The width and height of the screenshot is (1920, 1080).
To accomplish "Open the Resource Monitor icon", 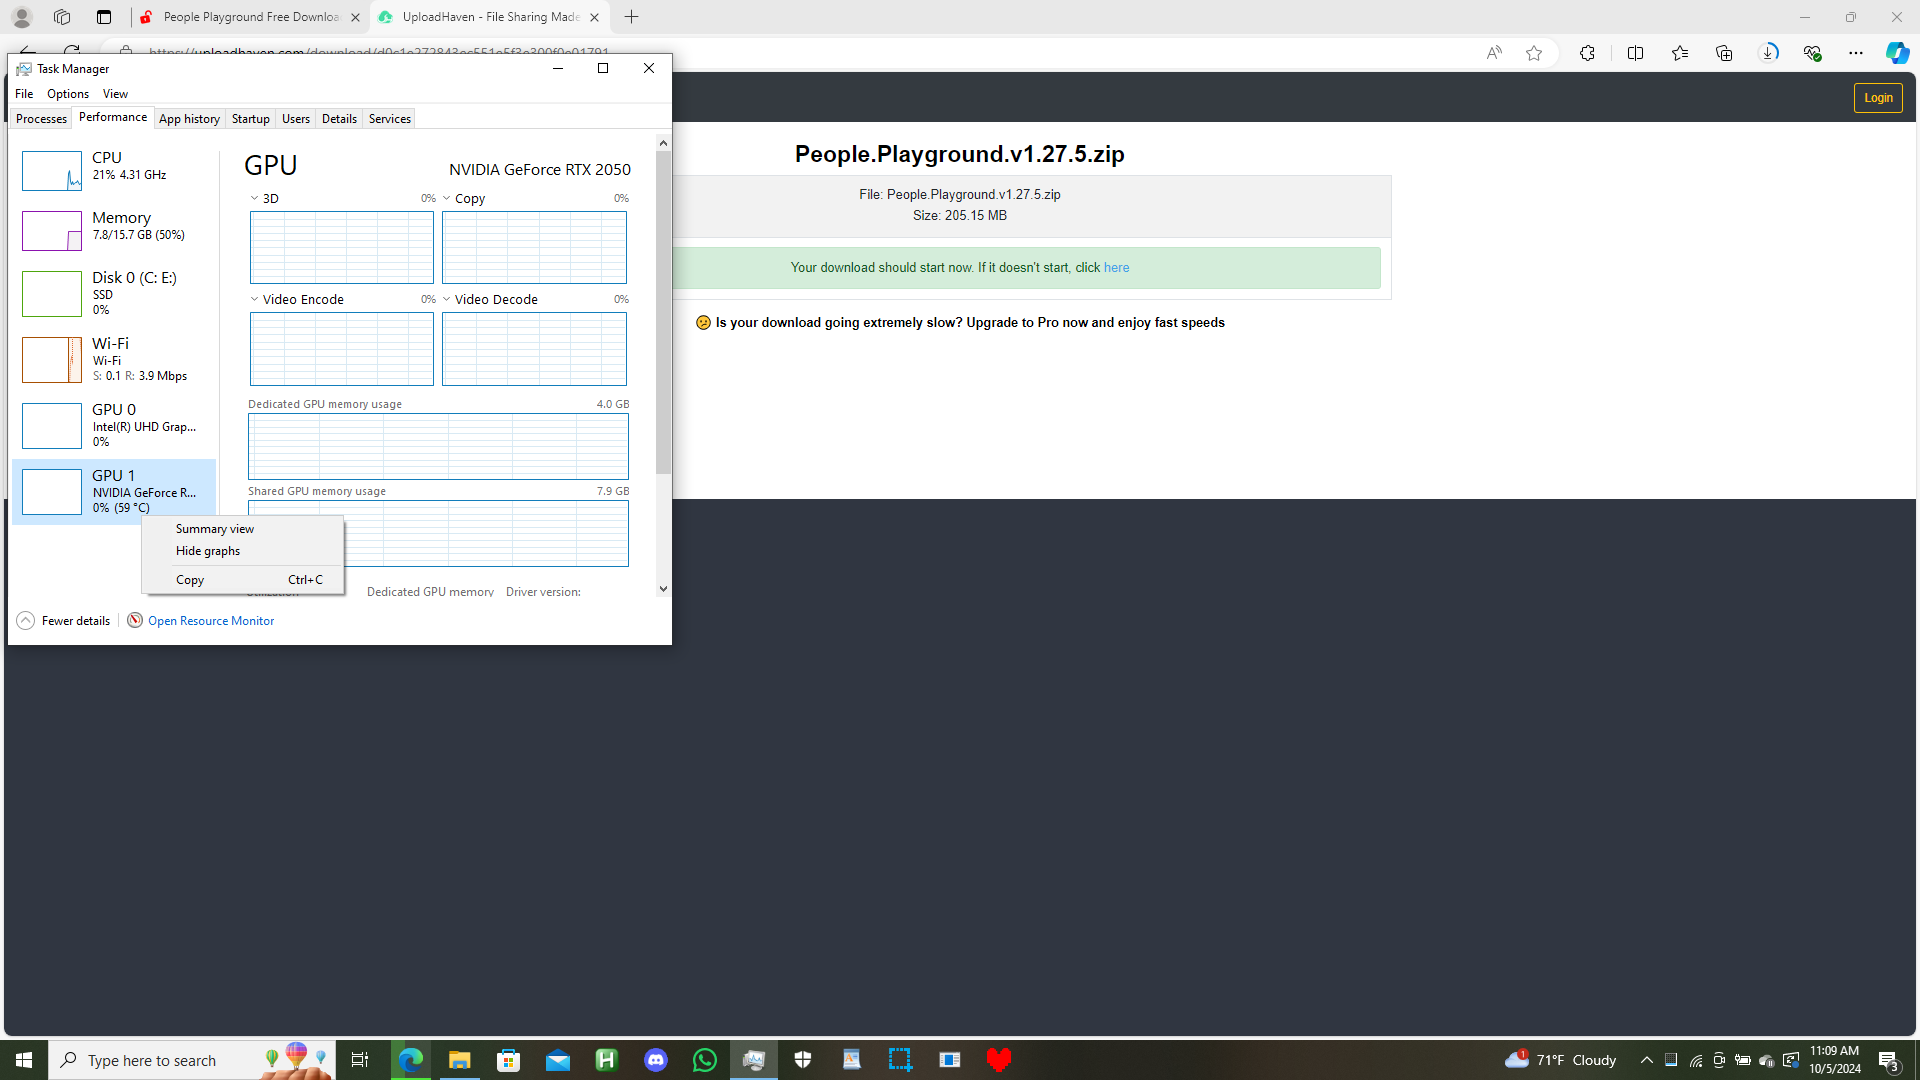I will click(x=135, y=620).
